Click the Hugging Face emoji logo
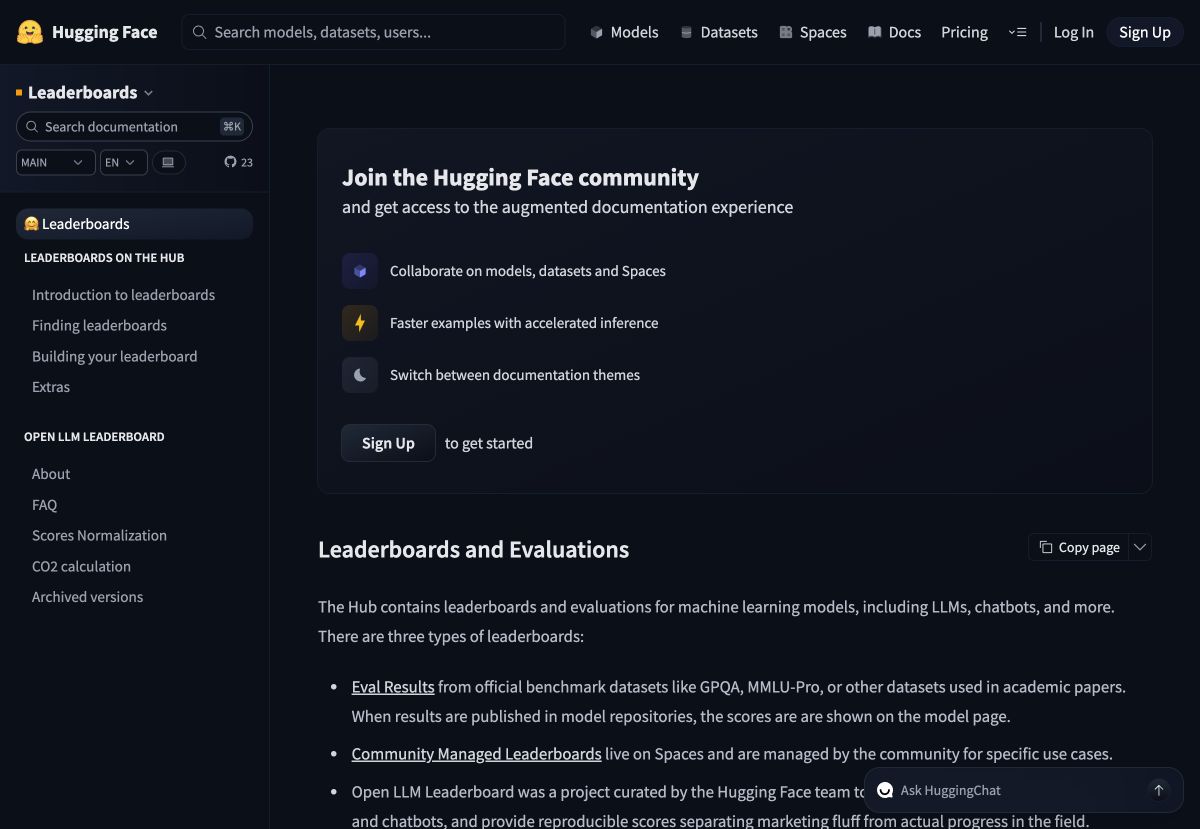 30,32
